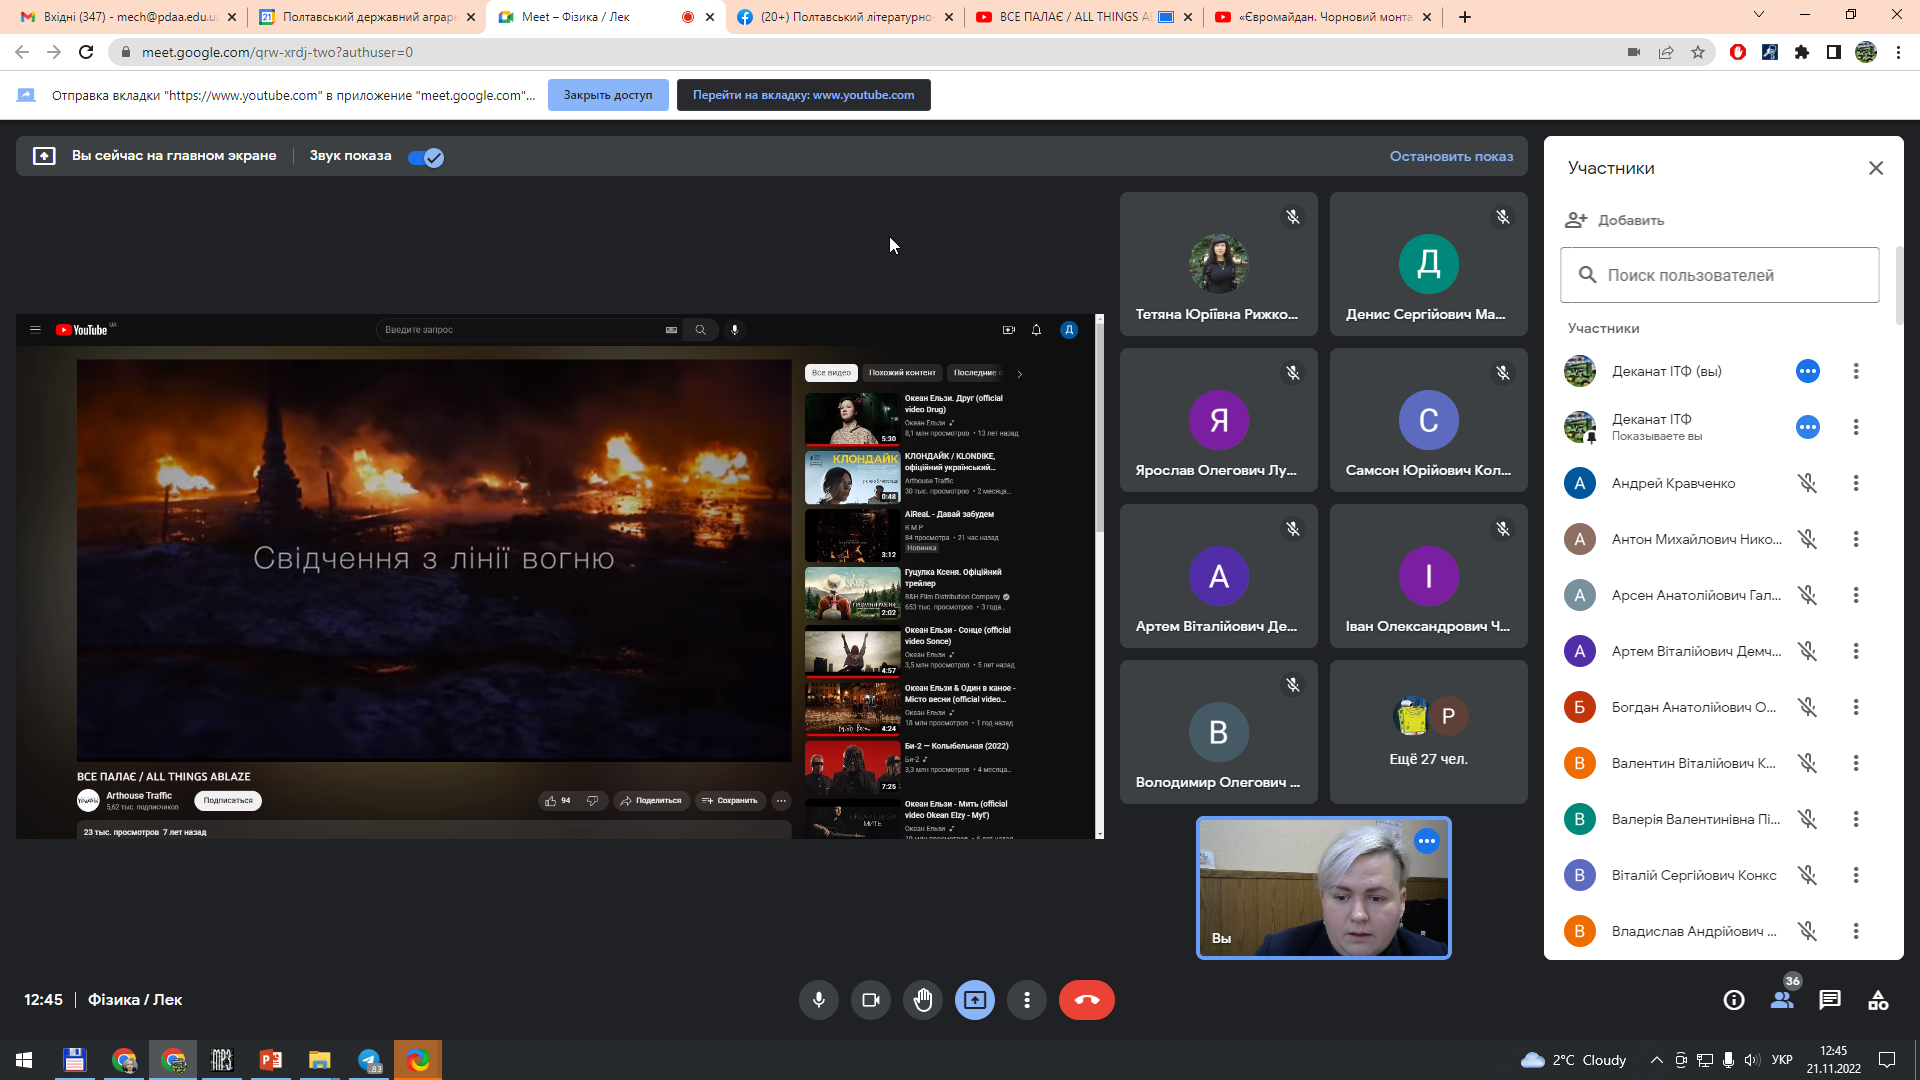Open a new browser tab
The width and height of the screenshot is (1920, 1080).
[1465, 17]
